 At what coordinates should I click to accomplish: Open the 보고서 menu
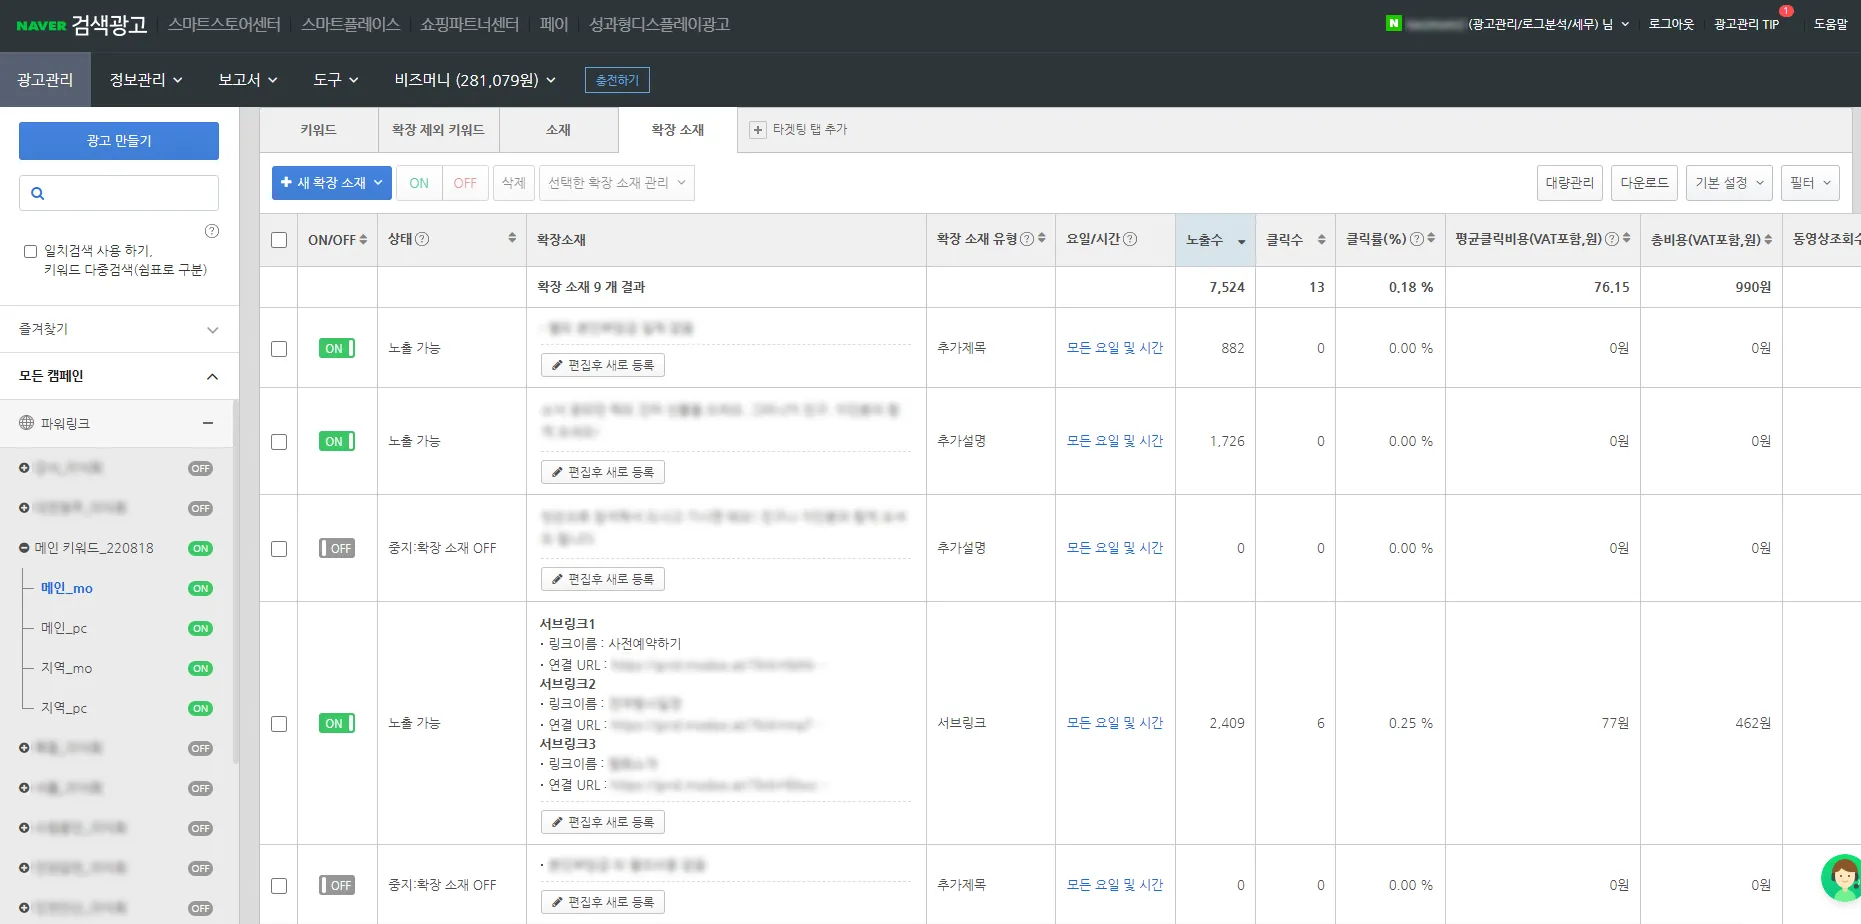pyautogui.click(x=248, y=80)
